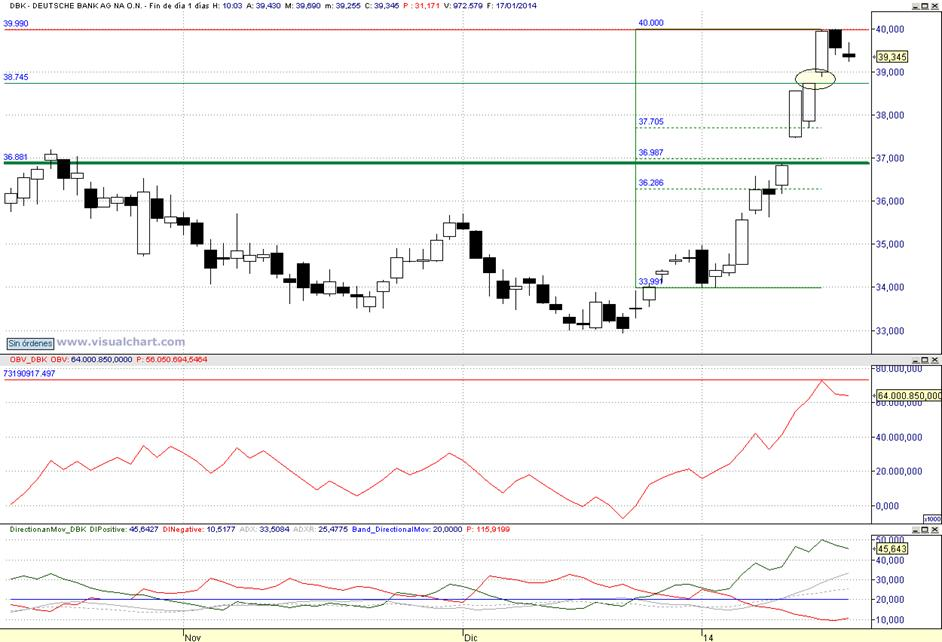Click the blue '40.000' target label above the rectangle

click(x=651, y=23)
